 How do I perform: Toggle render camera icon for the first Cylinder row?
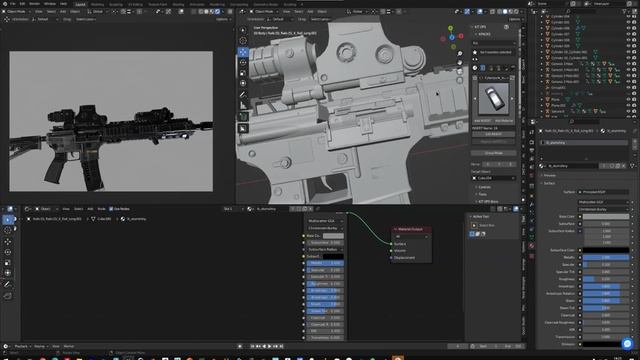634,17
